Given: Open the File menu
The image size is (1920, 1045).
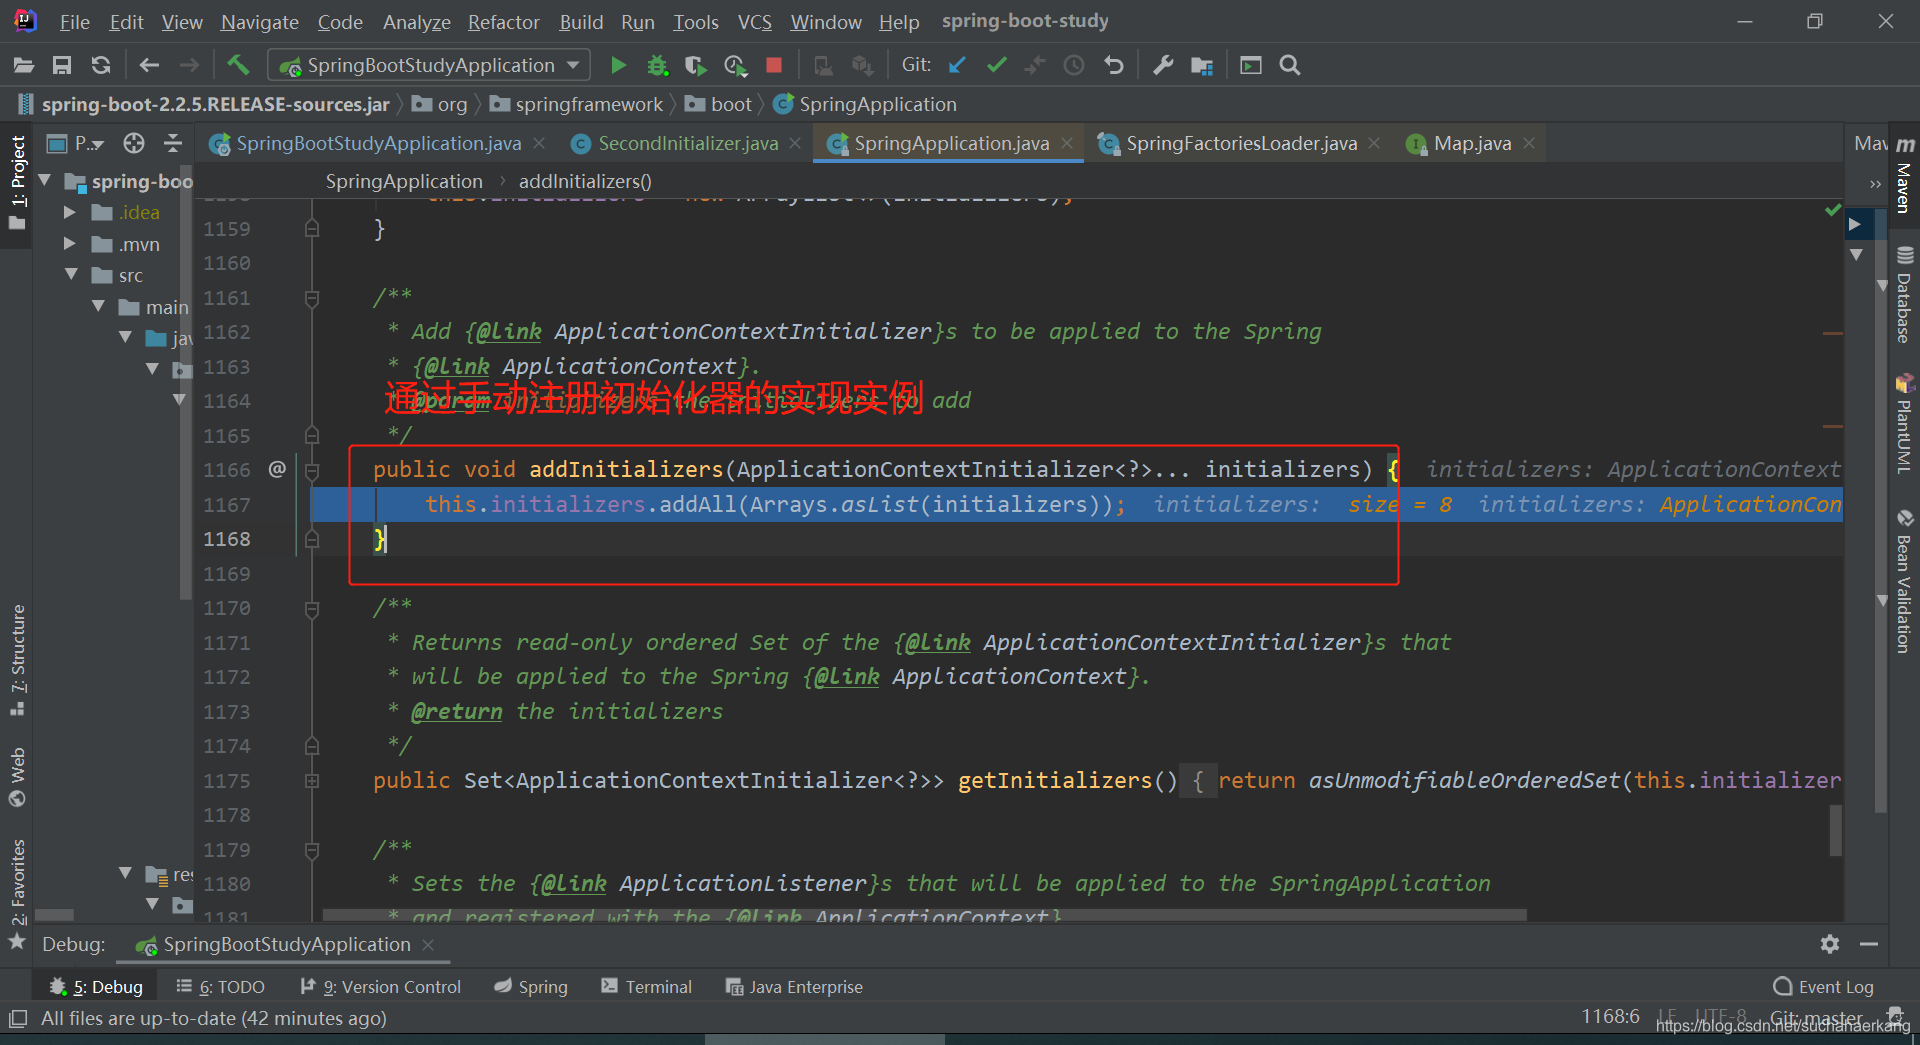Looking at the screenshot, I should pos(74,21).
